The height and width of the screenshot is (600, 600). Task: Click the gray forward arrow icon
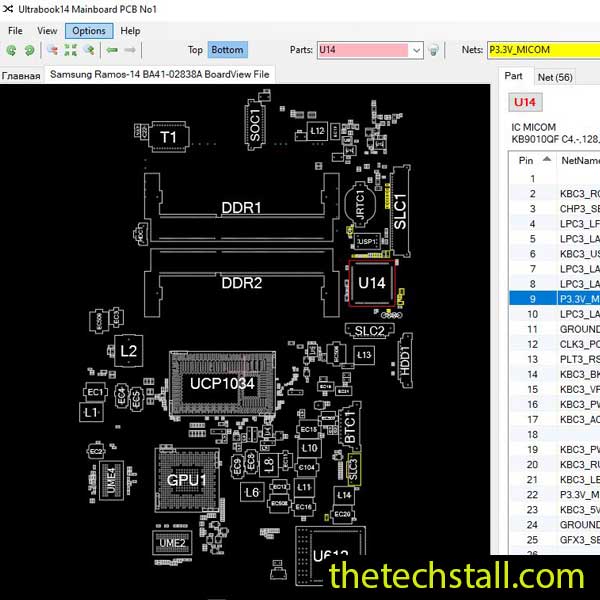click(x=130, y=50)
